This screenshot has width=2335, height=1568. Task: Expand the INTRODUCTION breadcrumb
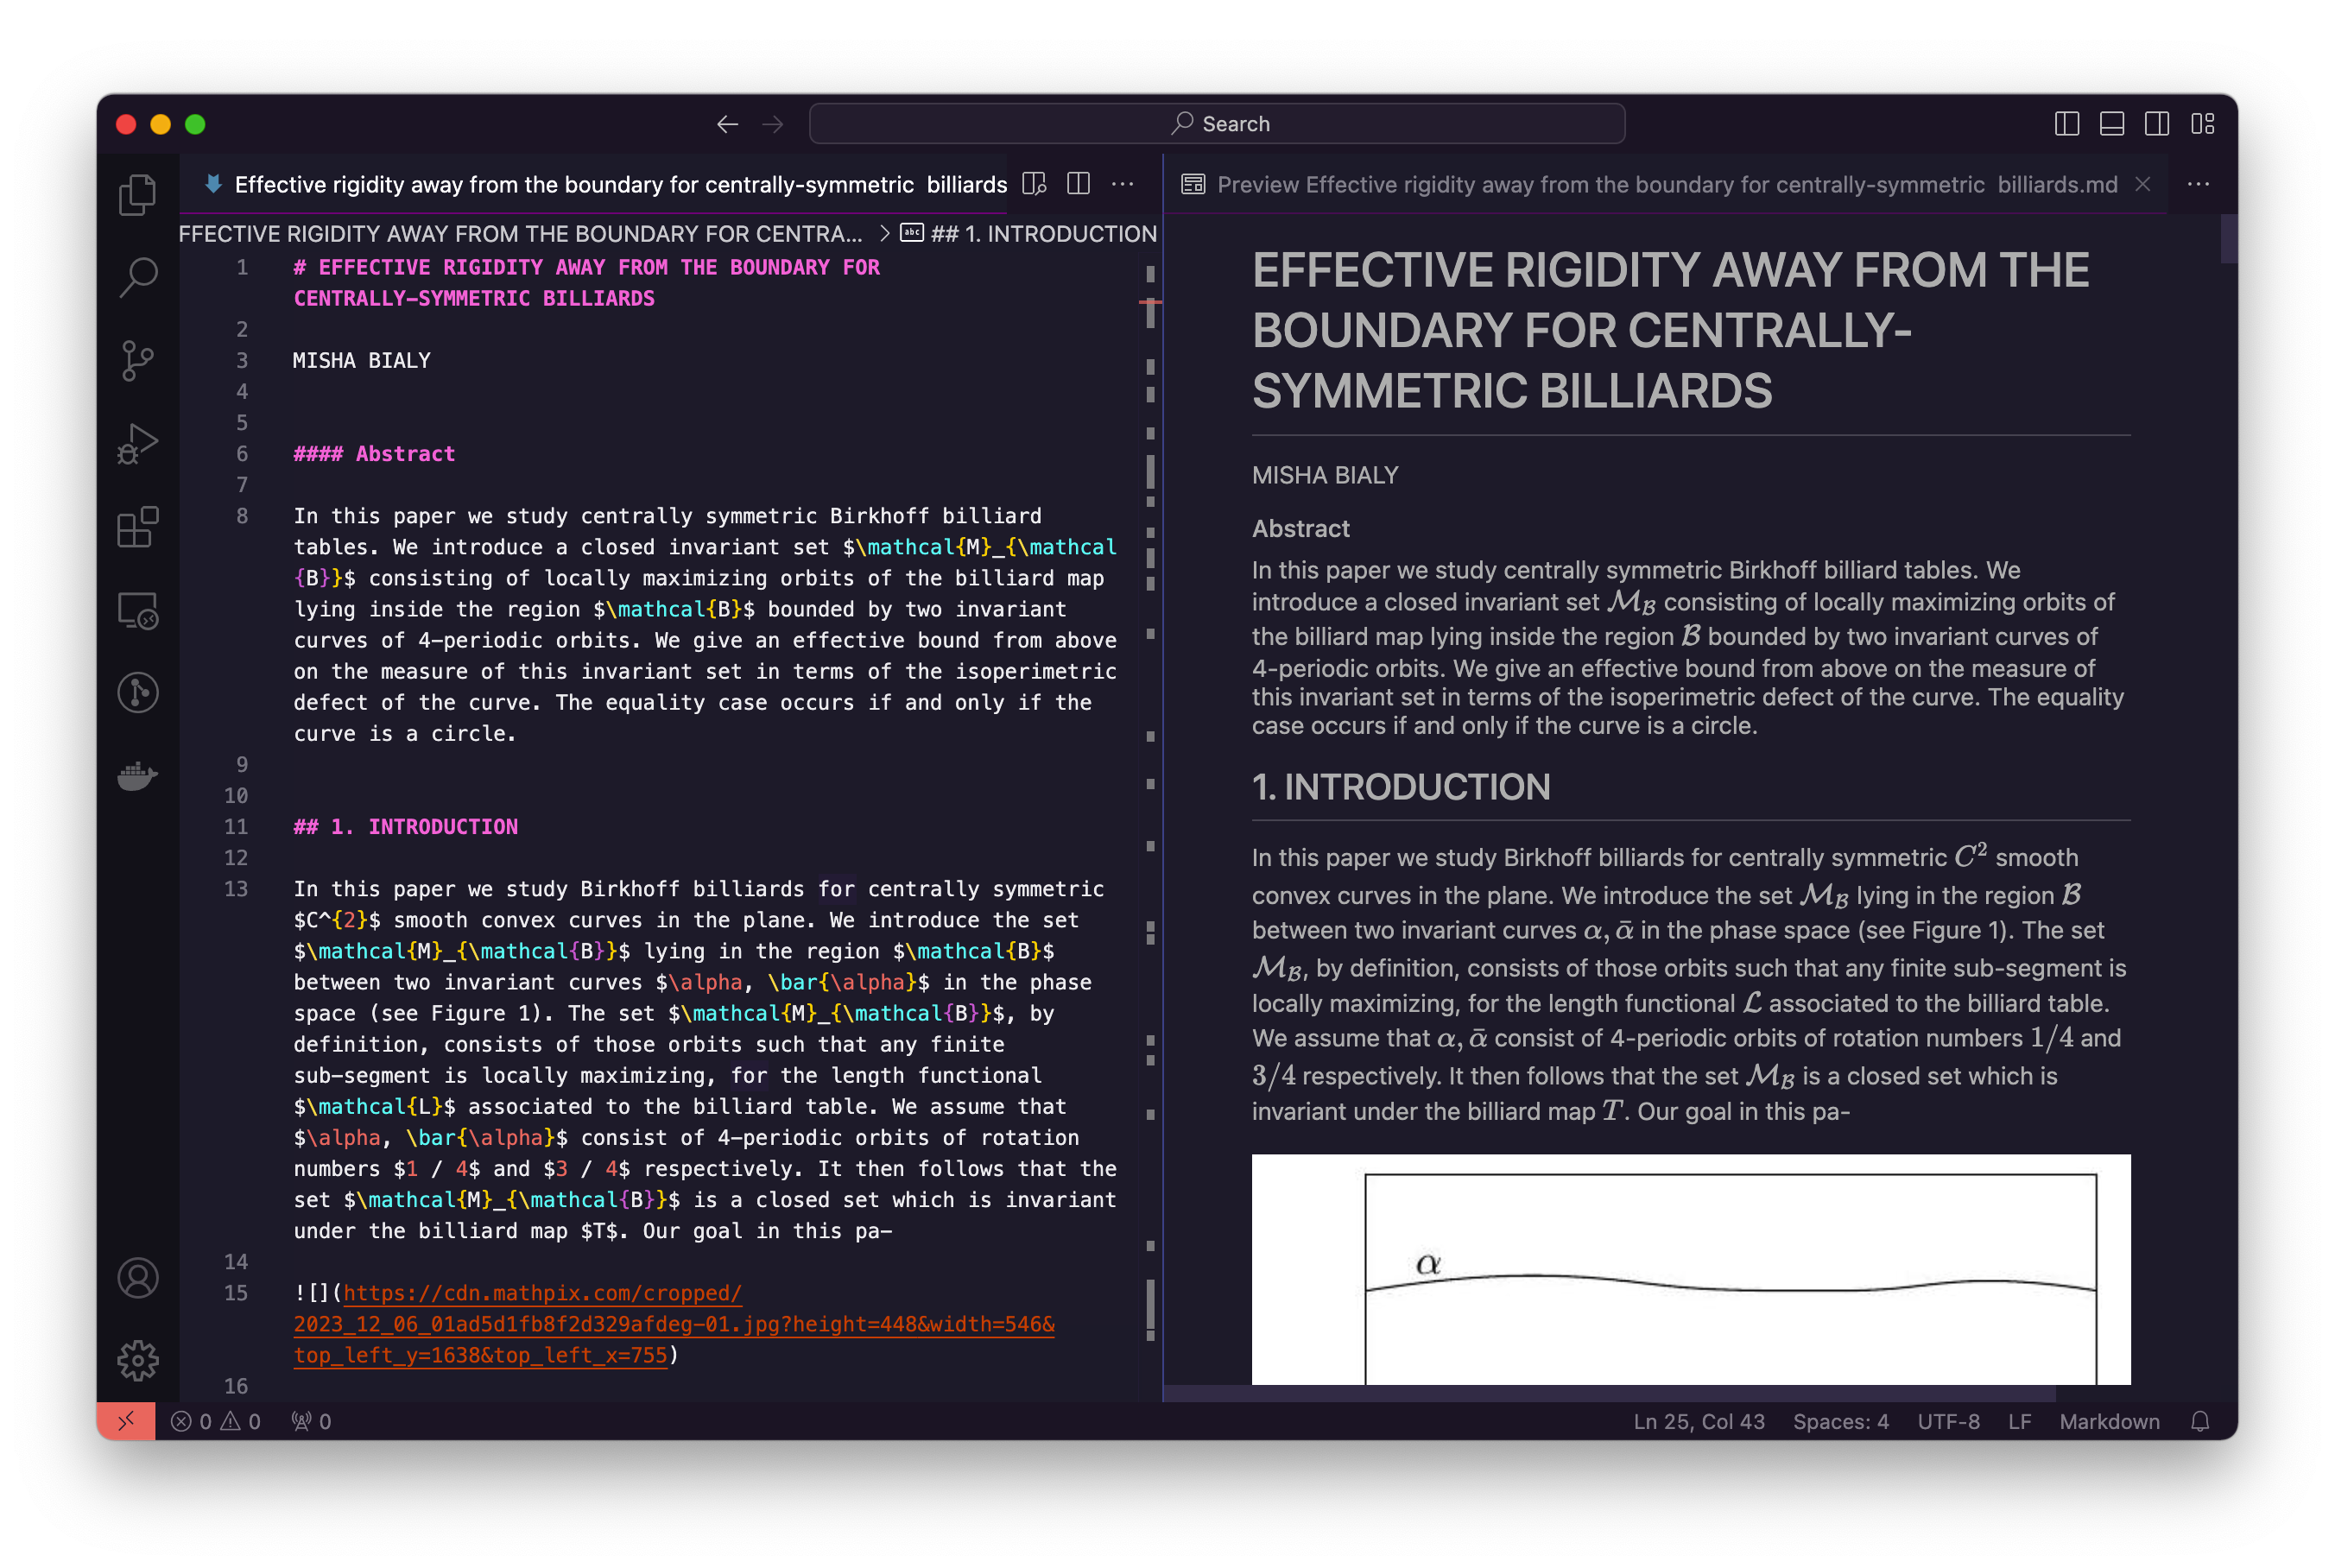pos(1040,233)
